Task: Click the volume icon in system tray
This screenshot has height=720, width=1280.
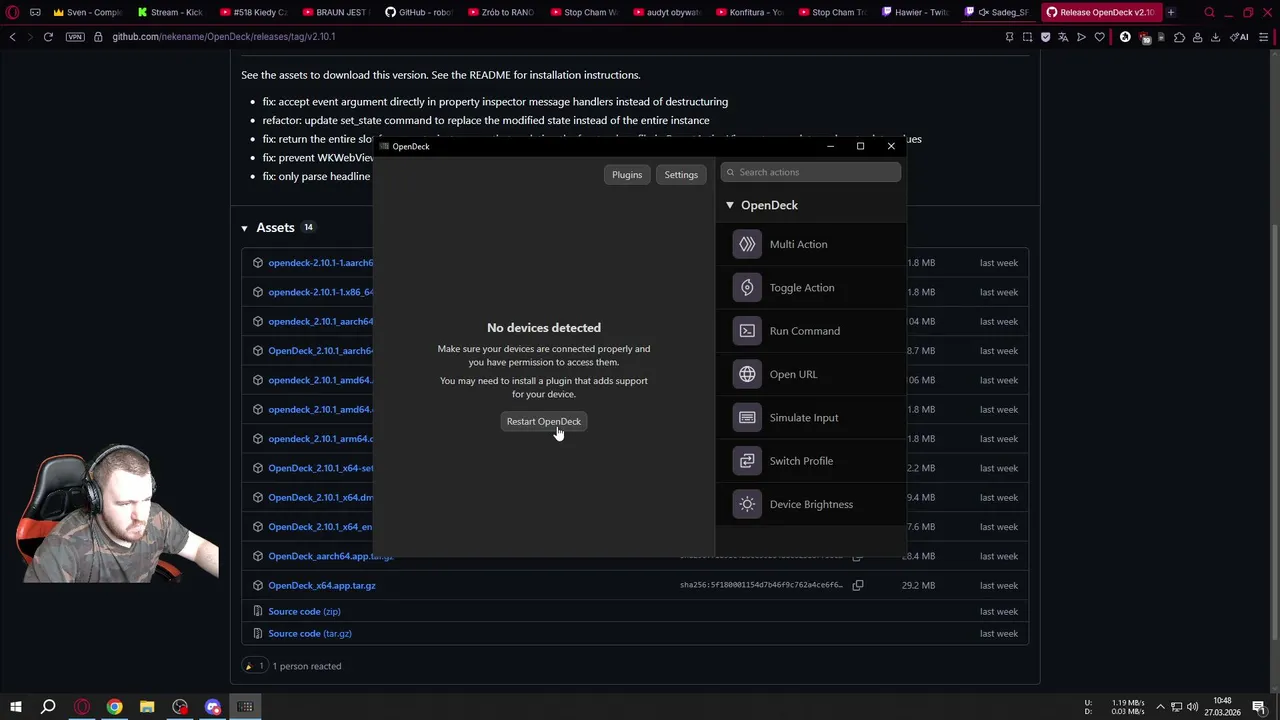Action: (x=1193, y=707)
